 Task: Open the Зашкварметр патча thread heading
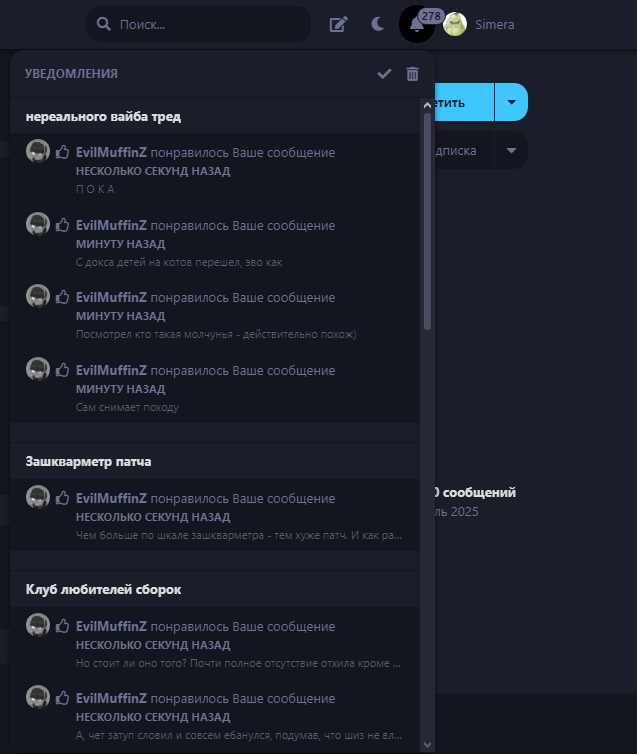click(88, 462)
